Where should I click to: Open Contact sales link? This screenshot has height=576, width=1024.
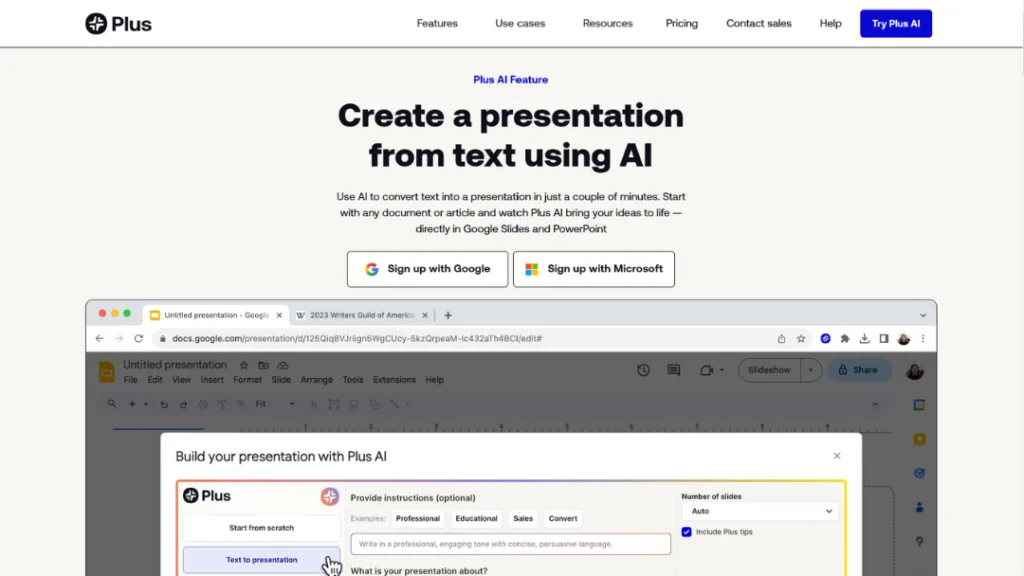tap(758, 24)
